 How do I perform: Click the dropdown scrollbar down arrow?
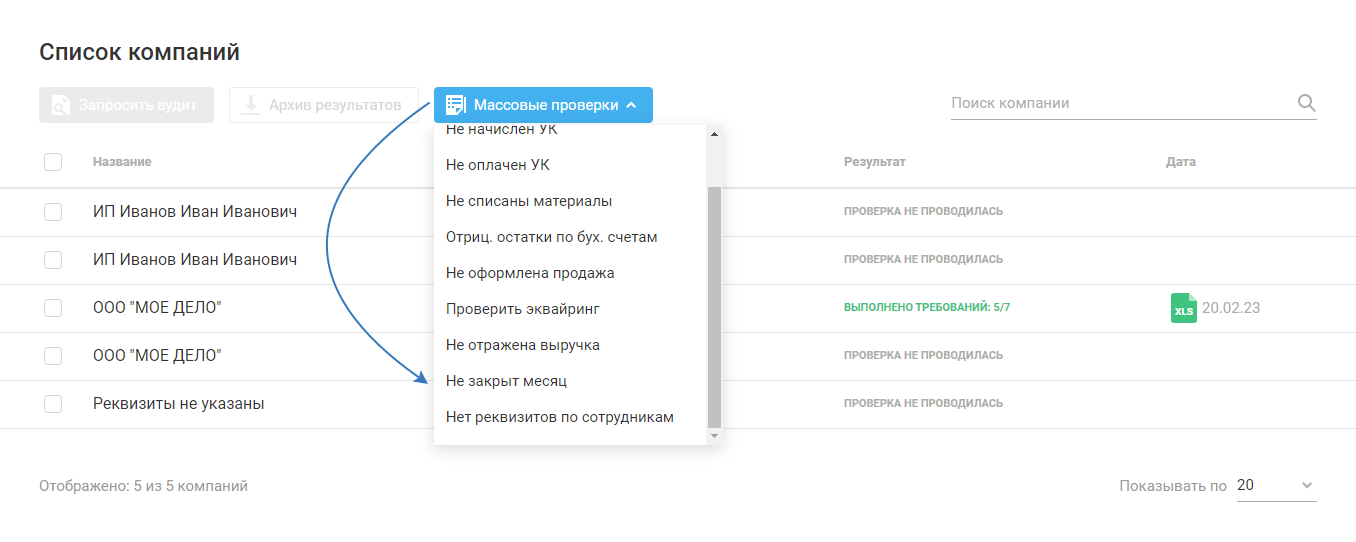pyautogui.click(x=714, y=436)
